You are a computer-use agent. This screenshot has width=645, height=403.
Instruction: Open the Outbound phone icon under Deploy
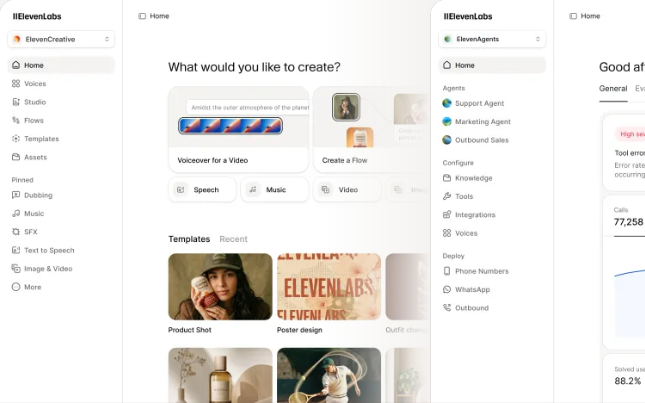(447, 308)
